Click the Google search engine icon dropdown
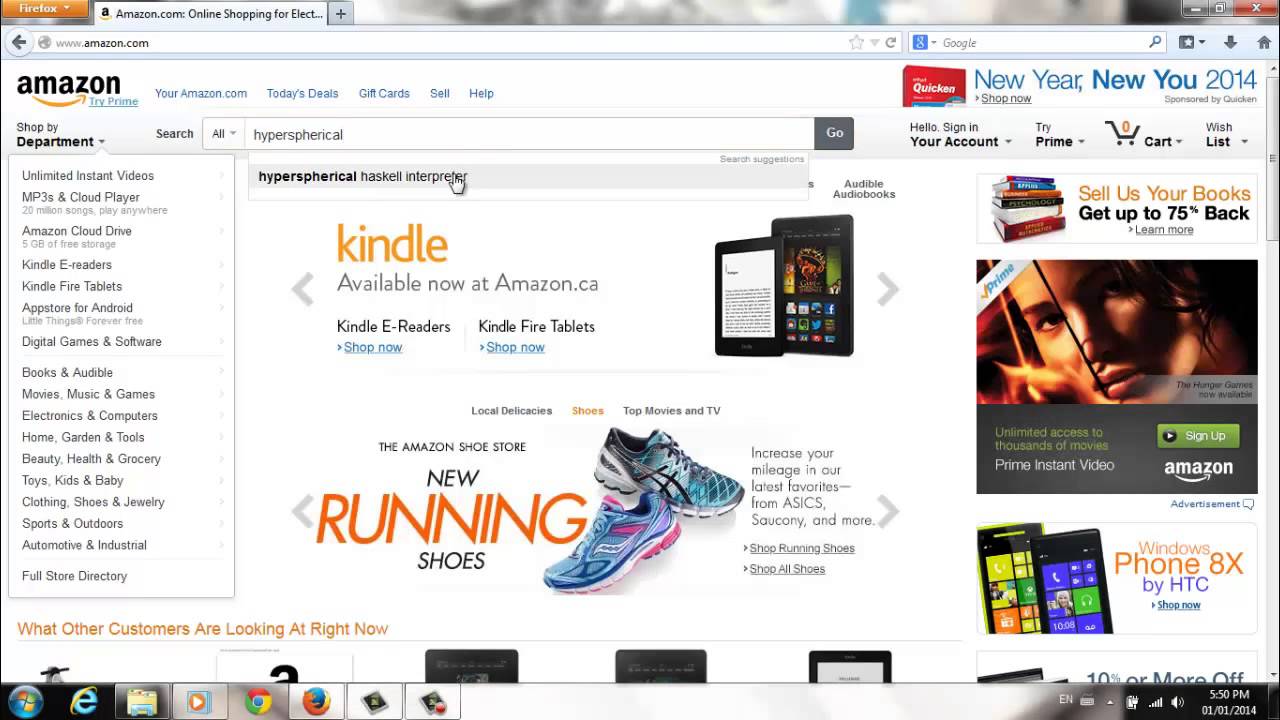This screenshot has width=1280, height=720. pyautogui.click(x=924, y=42)
